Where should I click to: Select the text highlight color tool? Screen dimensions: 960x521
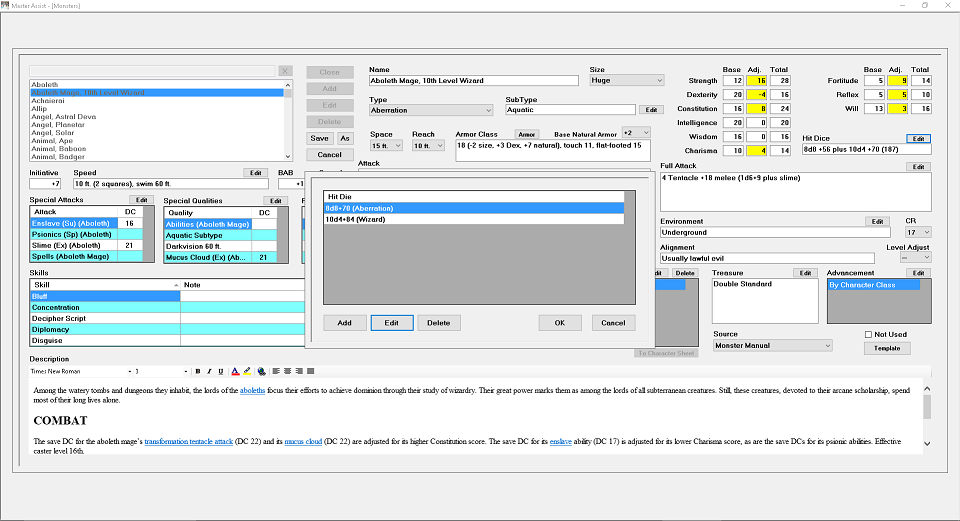(247, 371)
